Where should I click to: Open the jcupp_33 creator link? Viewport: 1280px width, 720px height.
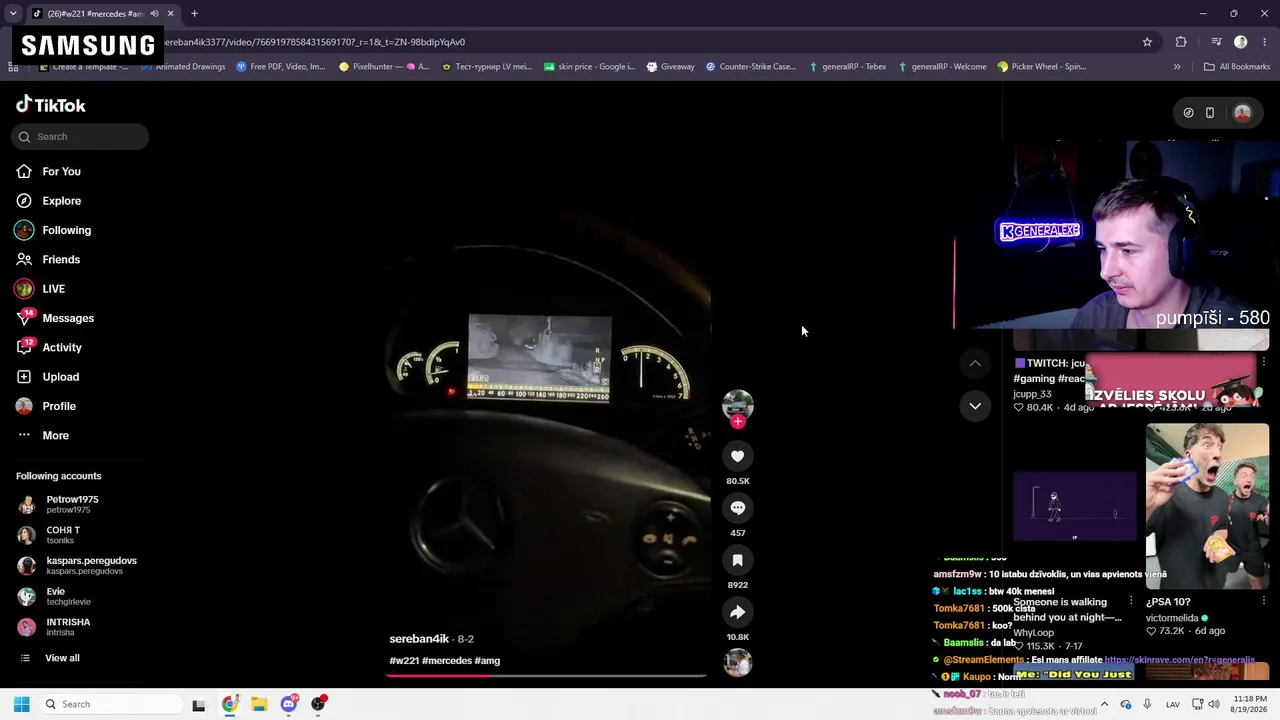(x=1032, y=394)
